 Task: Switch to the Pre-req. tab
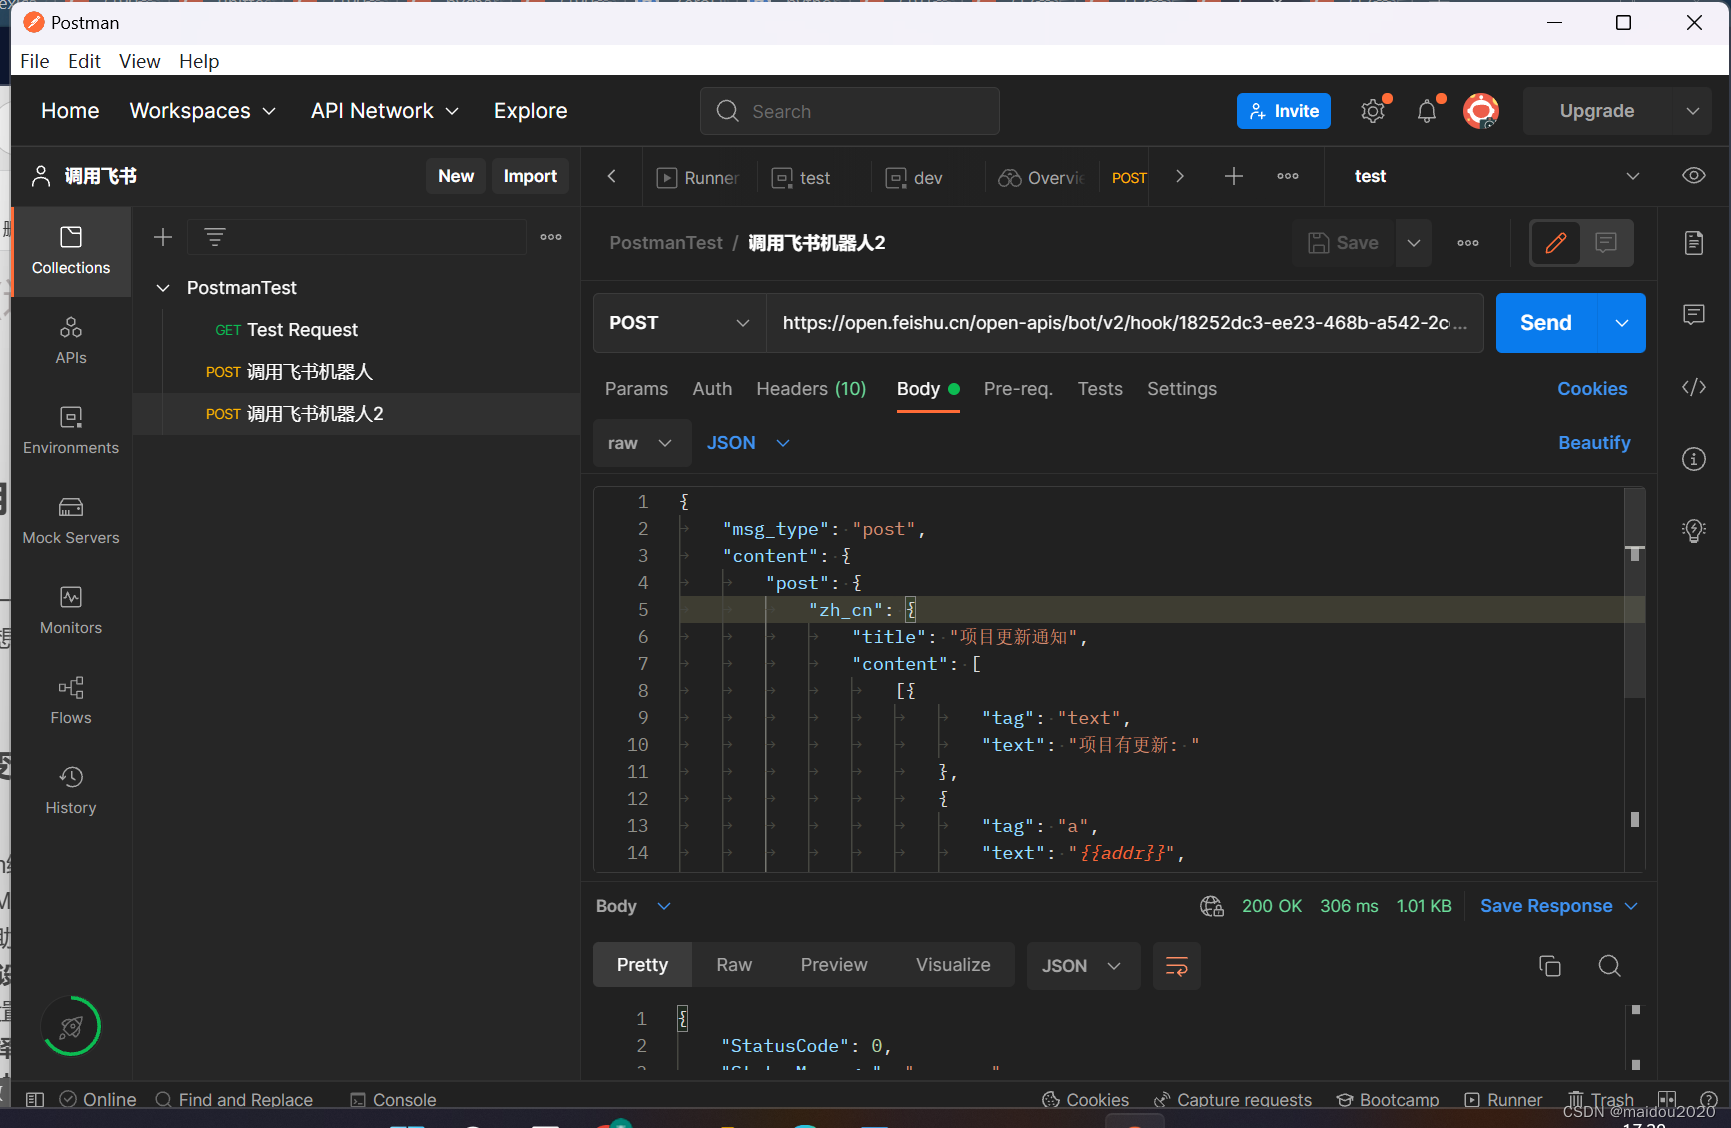[1018, 389]
